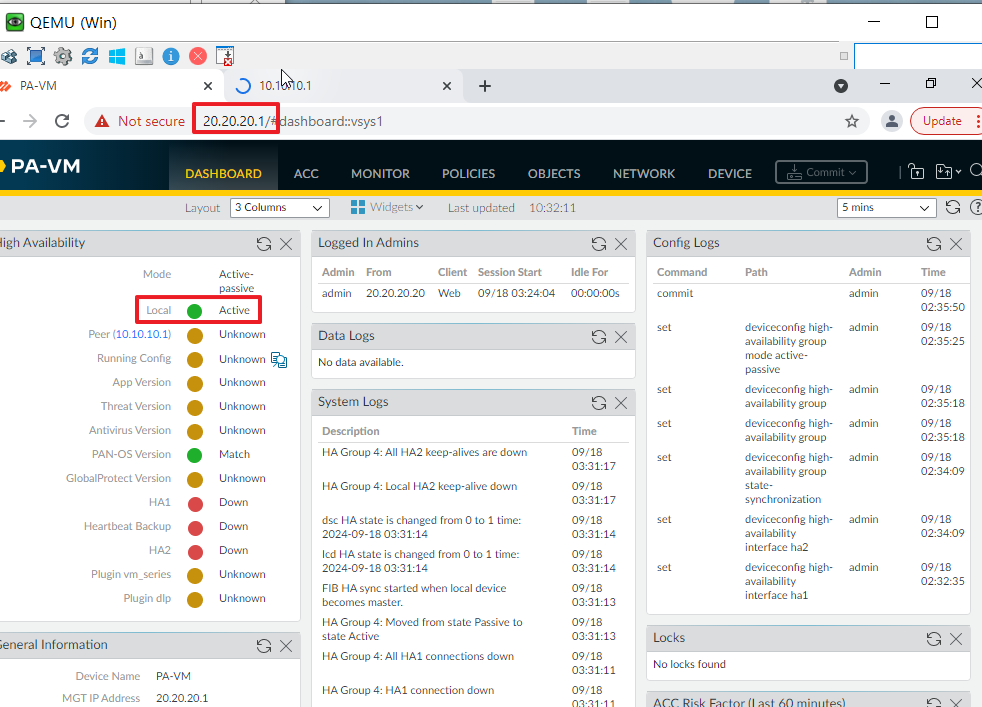The image size is (982, 707).
Task: Click 'HA Group 4: All HA1 connections down' log
Action: (x=418, y=656)
